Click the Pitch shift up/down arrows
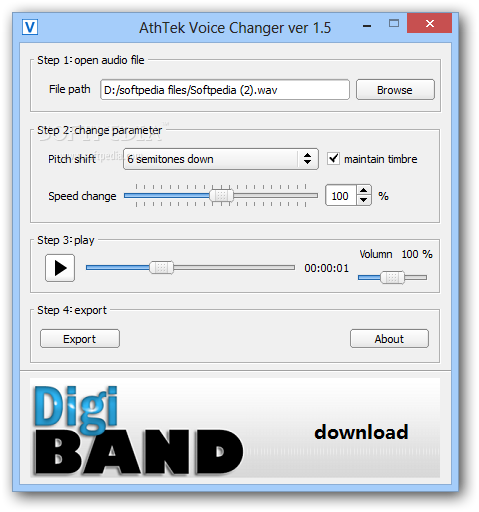This screenshot has height=512, width=479. pyautogui.click(x=307, y=159)
